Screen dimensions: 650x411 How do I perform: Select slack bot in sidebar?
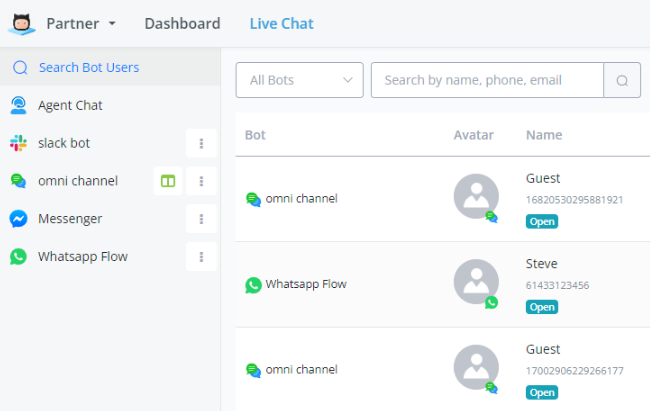coord(64,143)
